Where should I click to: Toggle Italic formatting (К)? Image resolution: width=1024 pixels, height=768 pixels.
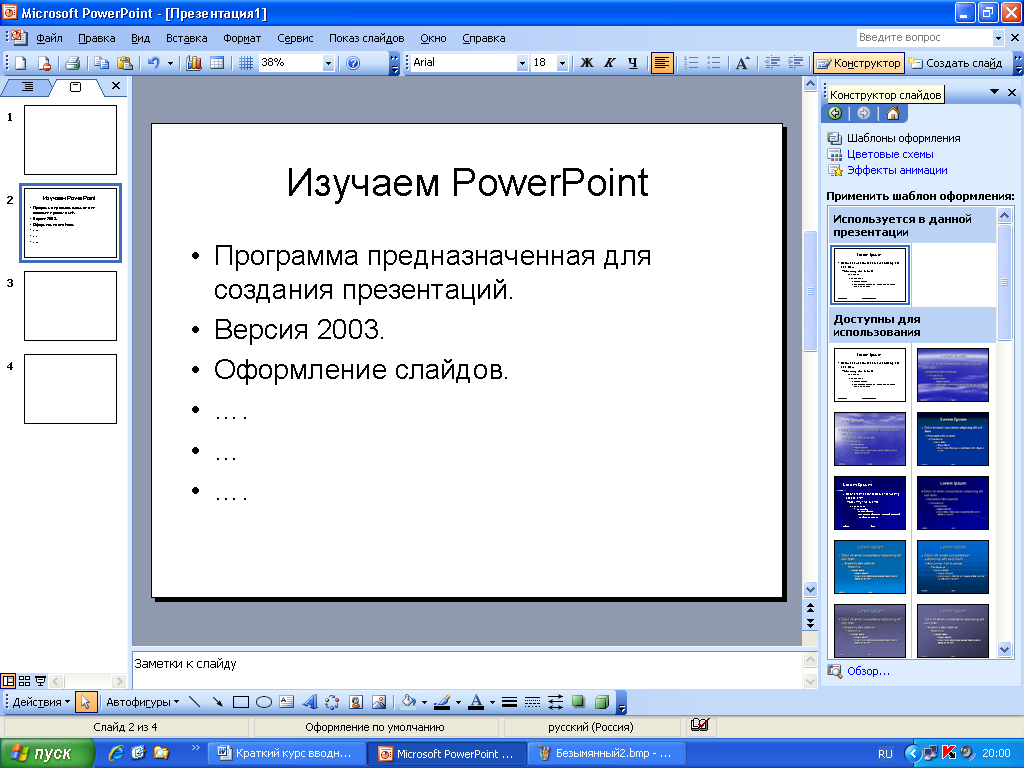(609, 63)
